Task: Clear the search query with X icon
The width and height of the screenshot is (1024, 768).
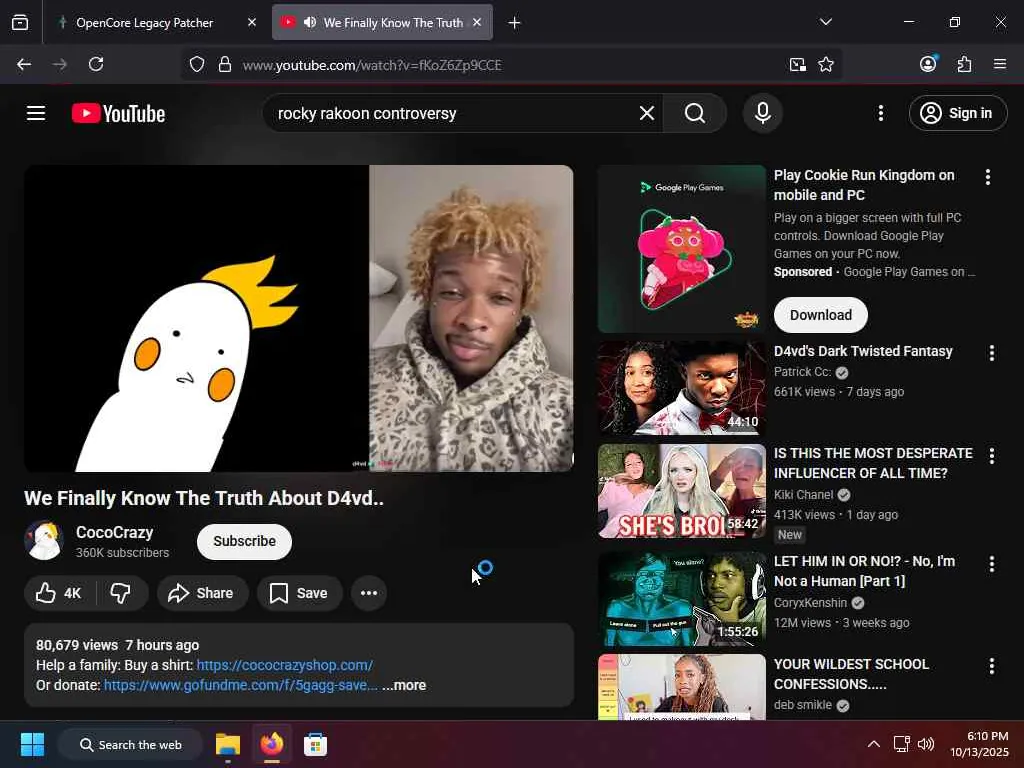Action: point(647,113)
